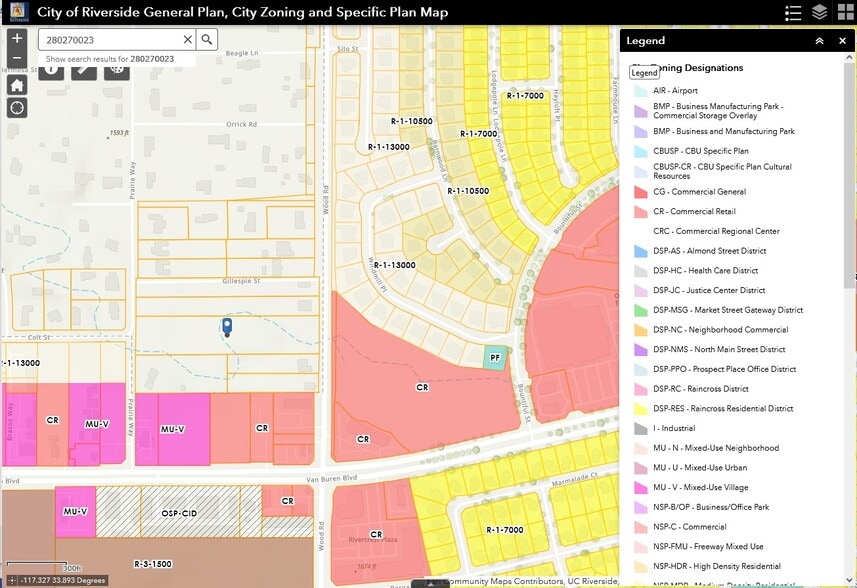Select 'Show search results for 280270023' suggestion
857x588 pixels.
(110, 59)
